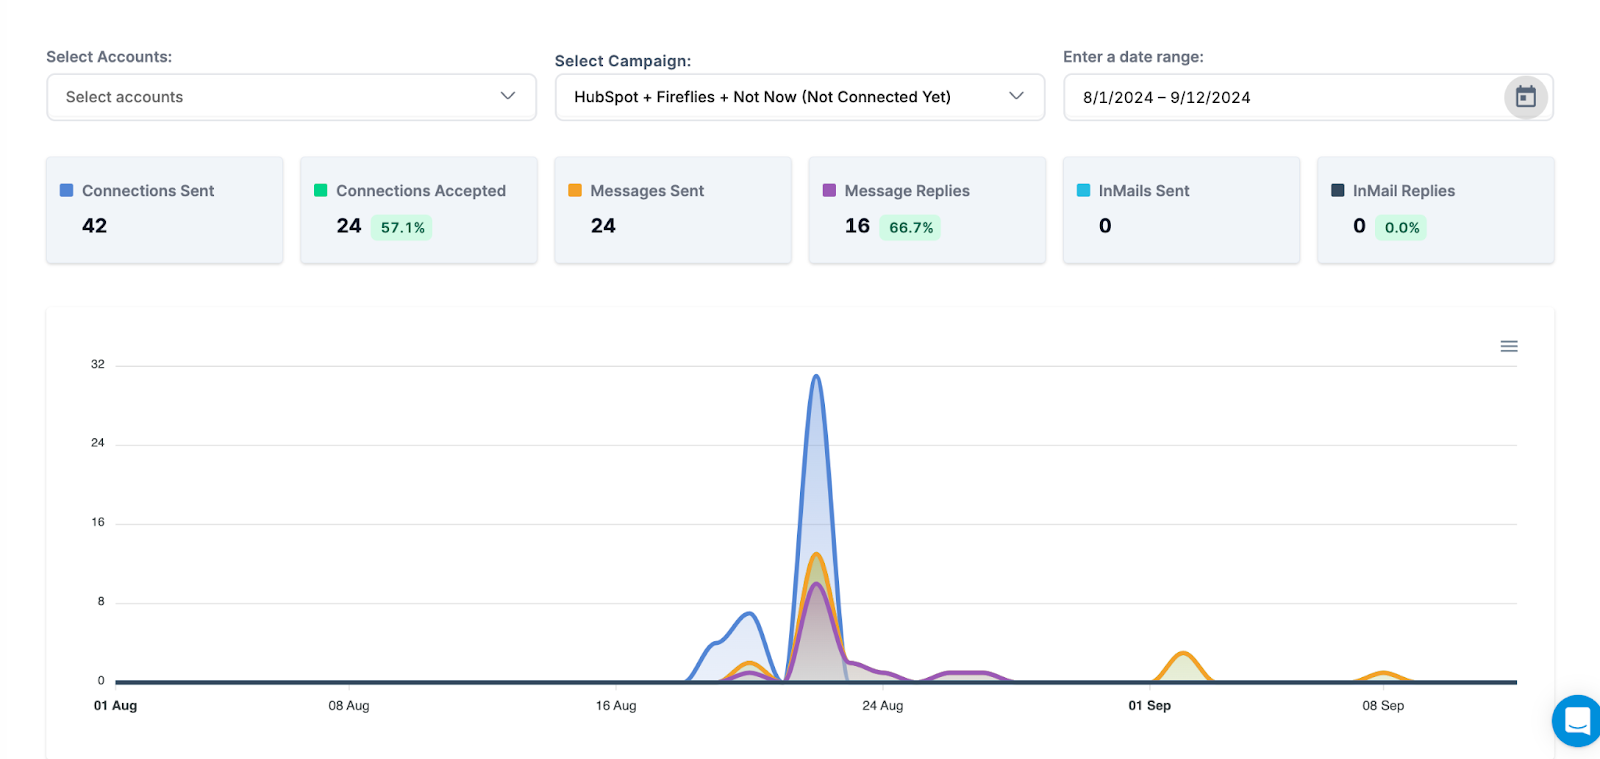
Task: Select the Connections Sent card label
Action: [148, 191]
